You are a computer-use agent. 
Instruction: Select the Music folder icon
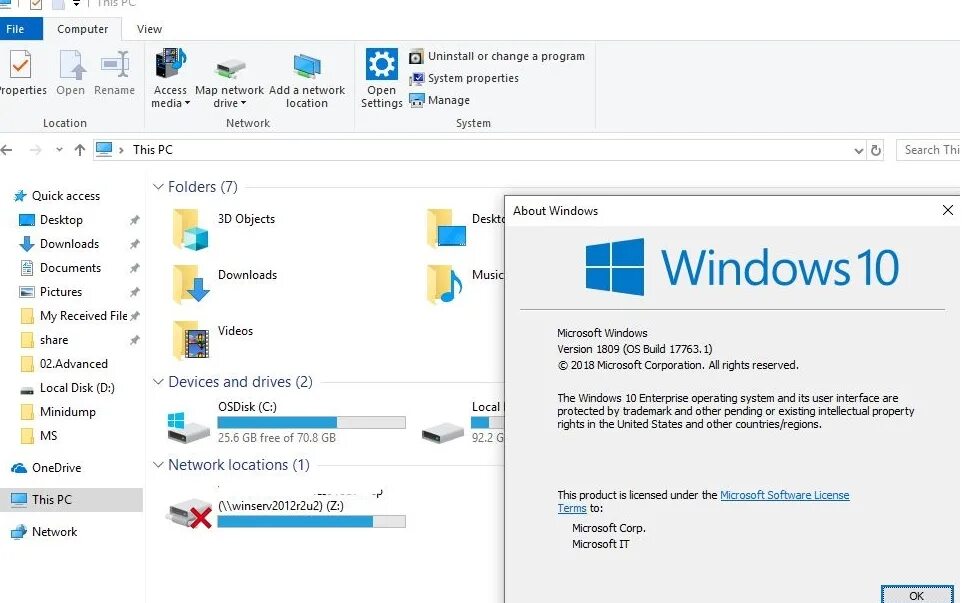[x=444, y=285]
